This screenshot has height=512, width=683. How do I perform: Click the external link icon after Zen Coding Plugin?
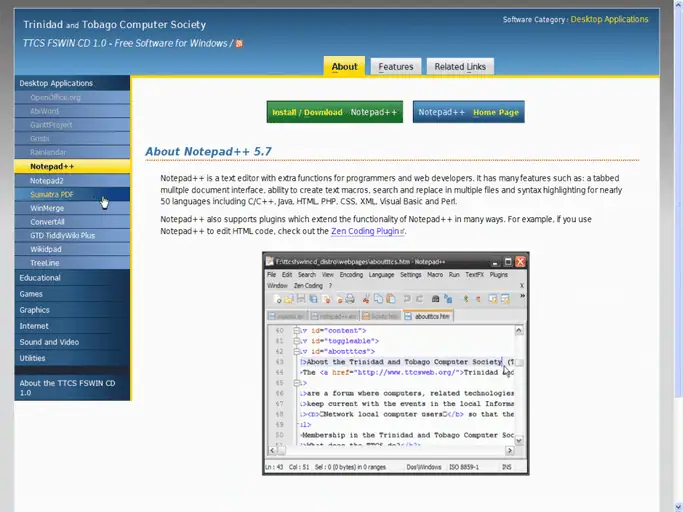click(403, 231)
